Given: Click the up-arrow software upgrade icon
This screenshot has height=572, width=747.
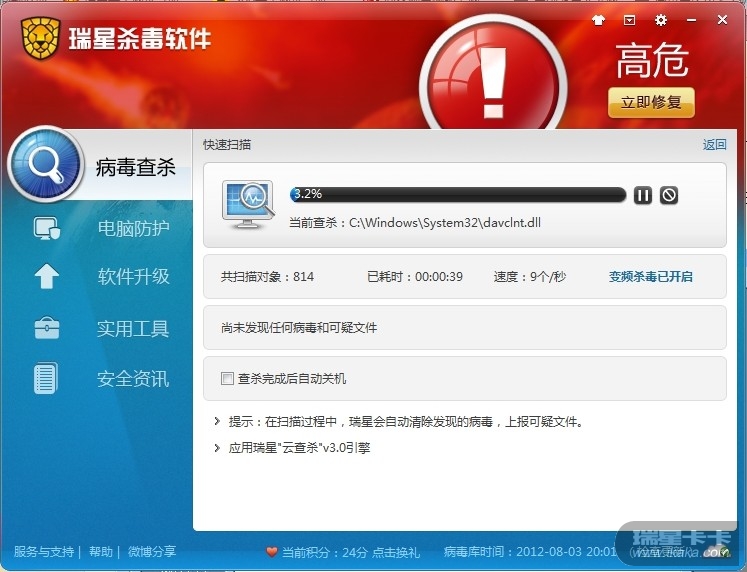Looking at the screenshot, I should [47, 276].
